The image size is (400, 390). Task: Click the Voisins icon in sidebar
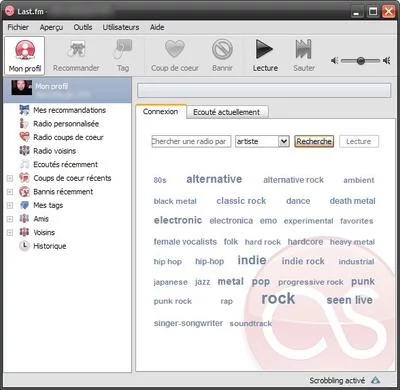[x=24, y=232]
